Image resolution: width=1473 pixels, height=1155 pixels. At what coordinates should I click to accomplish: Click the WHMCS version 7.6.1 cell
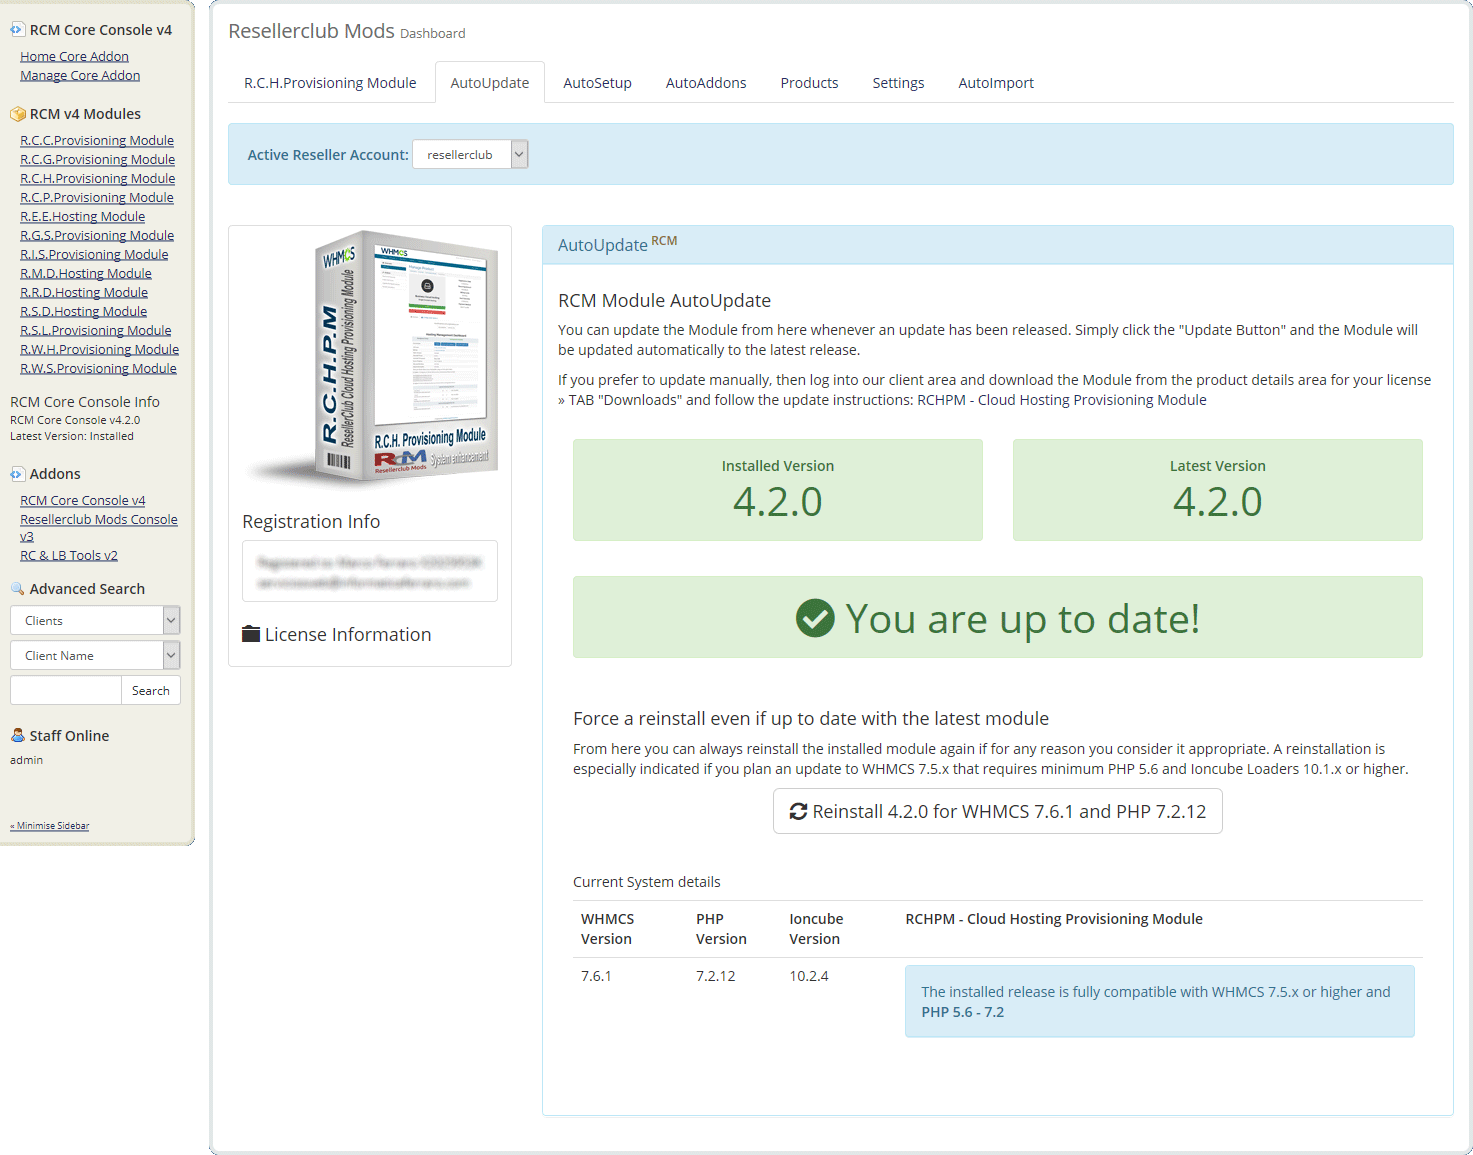tap(596, 976)
